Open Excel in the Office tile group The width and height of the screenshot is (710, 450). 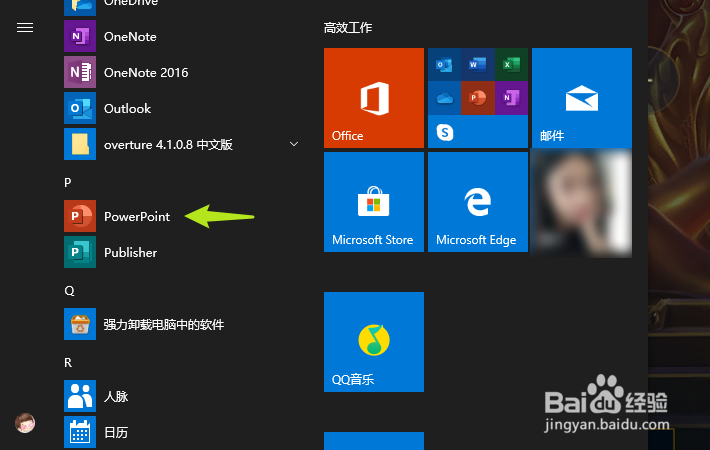tap(511, 64)
